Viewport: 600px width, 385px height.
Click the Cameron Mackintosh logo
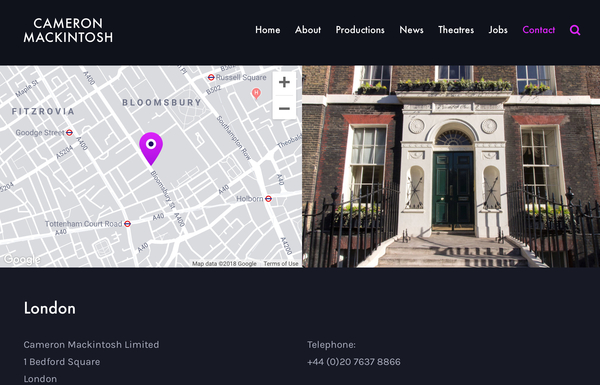coord(68,30)
